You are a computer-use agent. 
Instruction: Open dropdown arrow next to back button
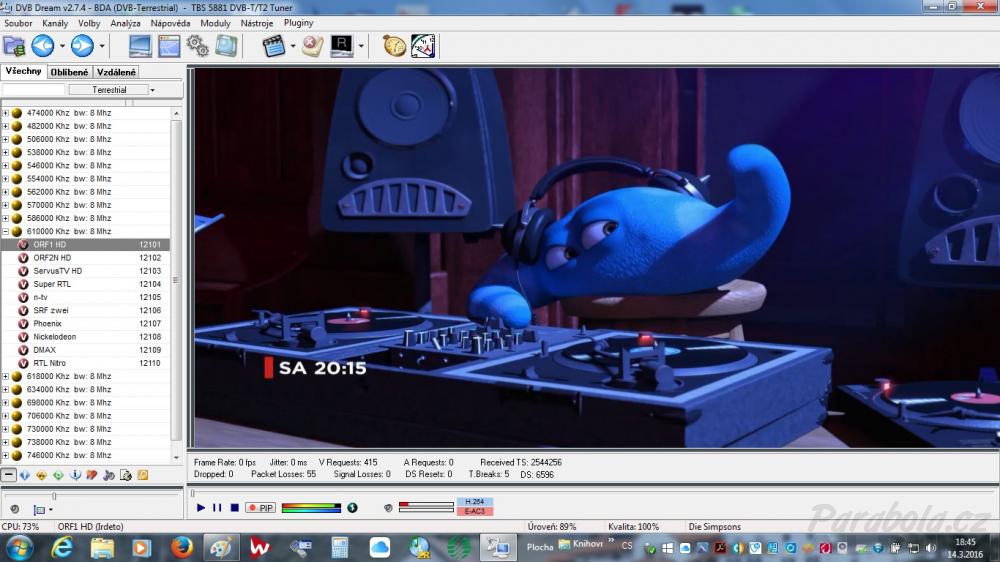coord(62,46)
